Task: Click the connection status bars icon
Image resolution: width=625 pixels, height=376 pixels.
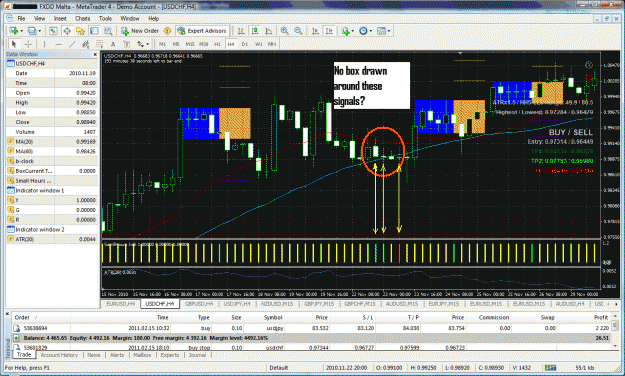Action: click(x=550, y=368)
